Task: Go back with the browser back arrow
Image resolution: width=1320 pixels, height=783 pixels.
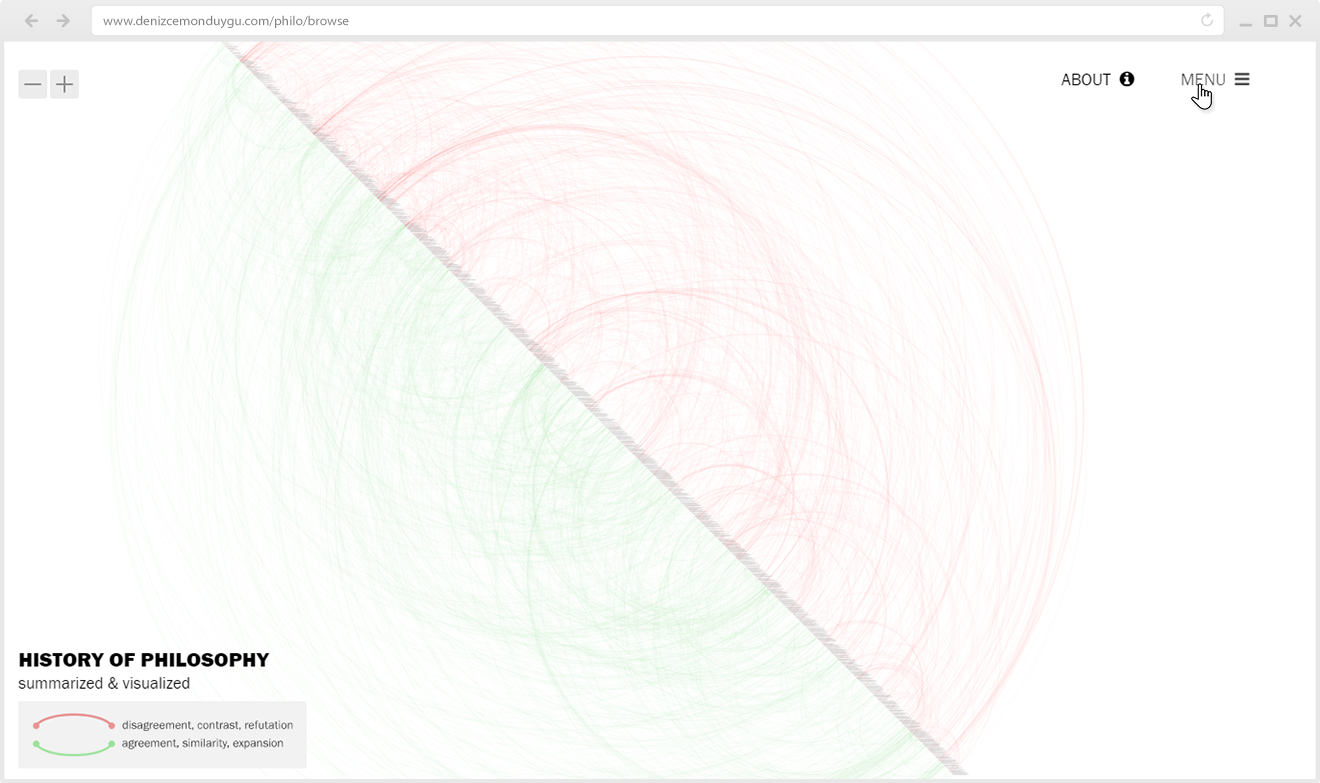Action: [32, 20]
